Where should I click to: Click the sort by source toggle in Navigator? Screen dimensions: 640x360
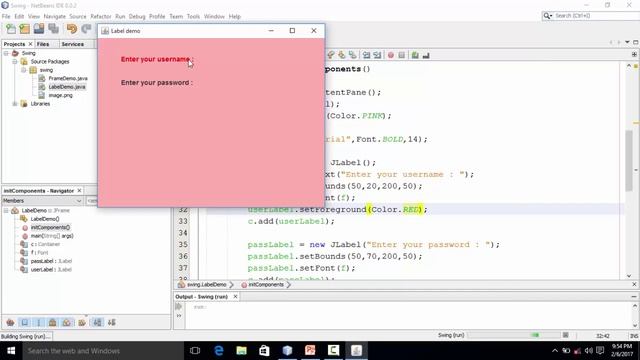pos(112,322)
